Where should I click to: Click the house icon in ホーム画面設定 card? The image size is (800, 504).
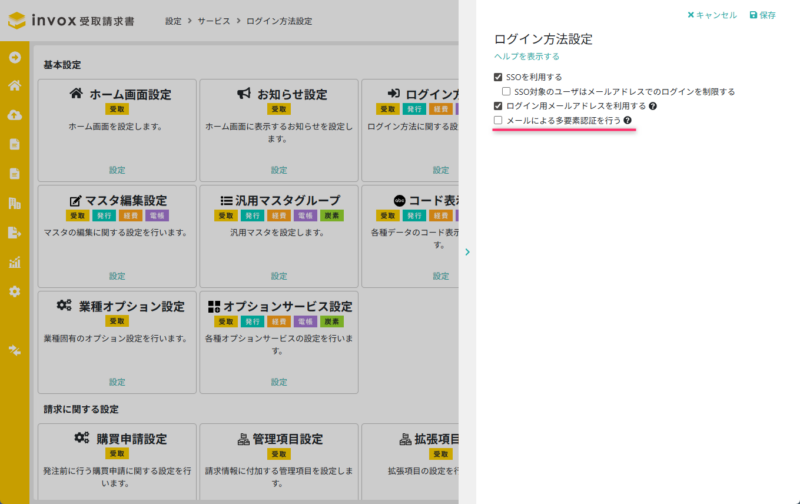[x=76, y=93]
